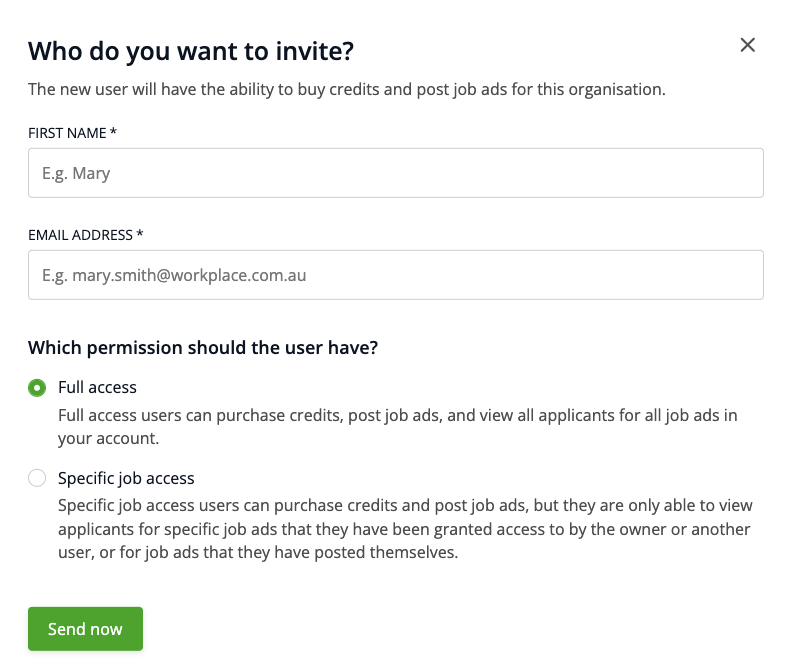This screenshot has width=791, height=672.
Task: Click the 'Full access' option label text
Action: [97, 387]
